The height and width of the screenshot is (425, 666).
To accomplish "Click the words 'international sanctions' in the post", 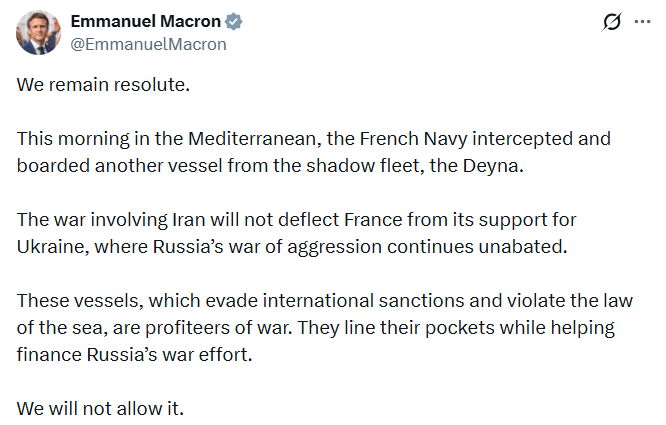I will pyautogui.click(x=322, y=299).
